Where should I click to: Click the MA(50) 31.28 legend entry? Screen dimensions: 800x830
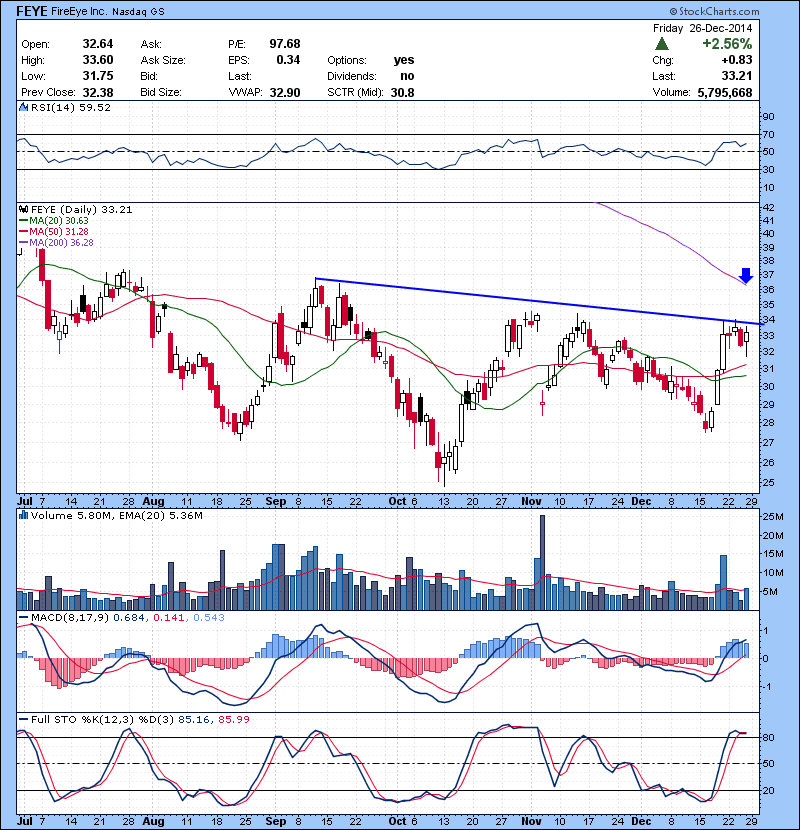[59, 232]
